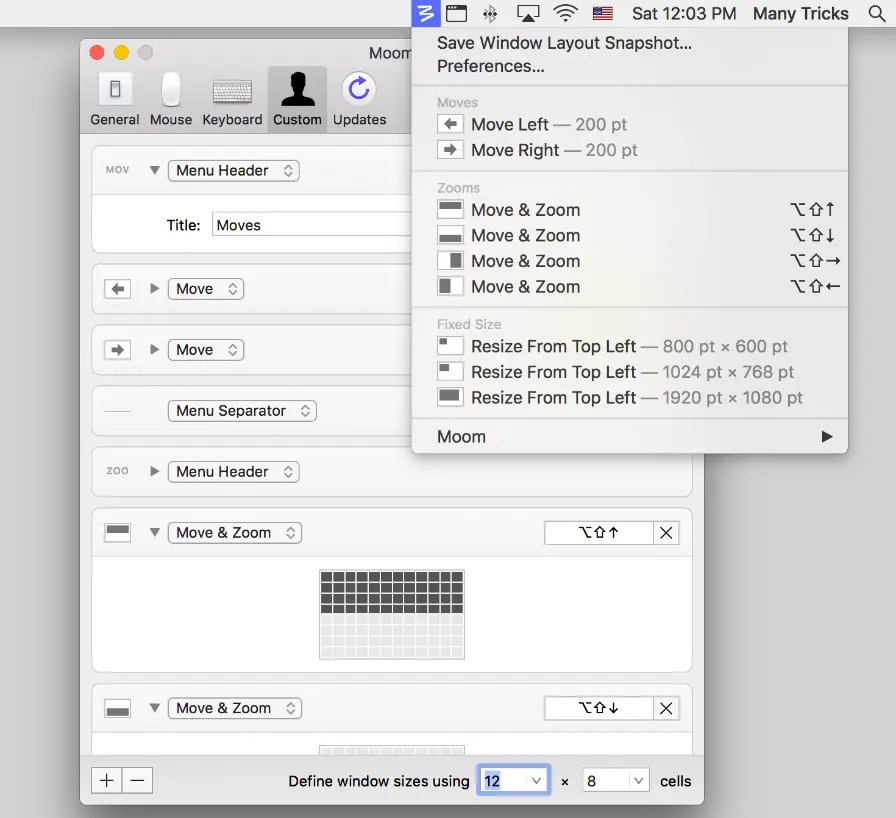Select the Custom actions pane
This screenshot has height=818, width=896.
point(297,98)
